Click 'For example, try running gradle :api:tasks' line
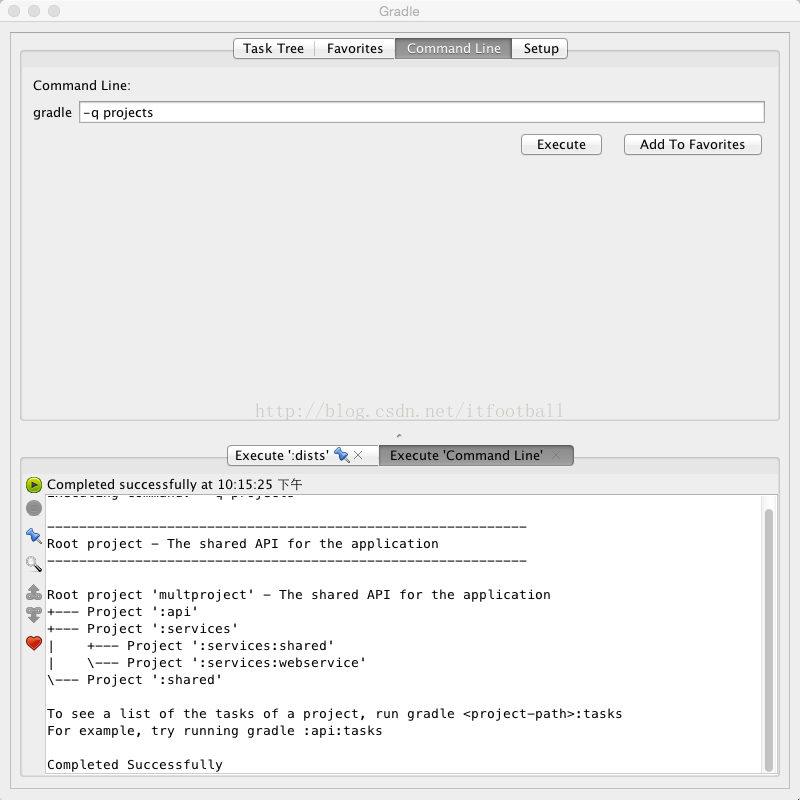Image resolution: width=800 pixels, height=800 pixels. (215, 731)
